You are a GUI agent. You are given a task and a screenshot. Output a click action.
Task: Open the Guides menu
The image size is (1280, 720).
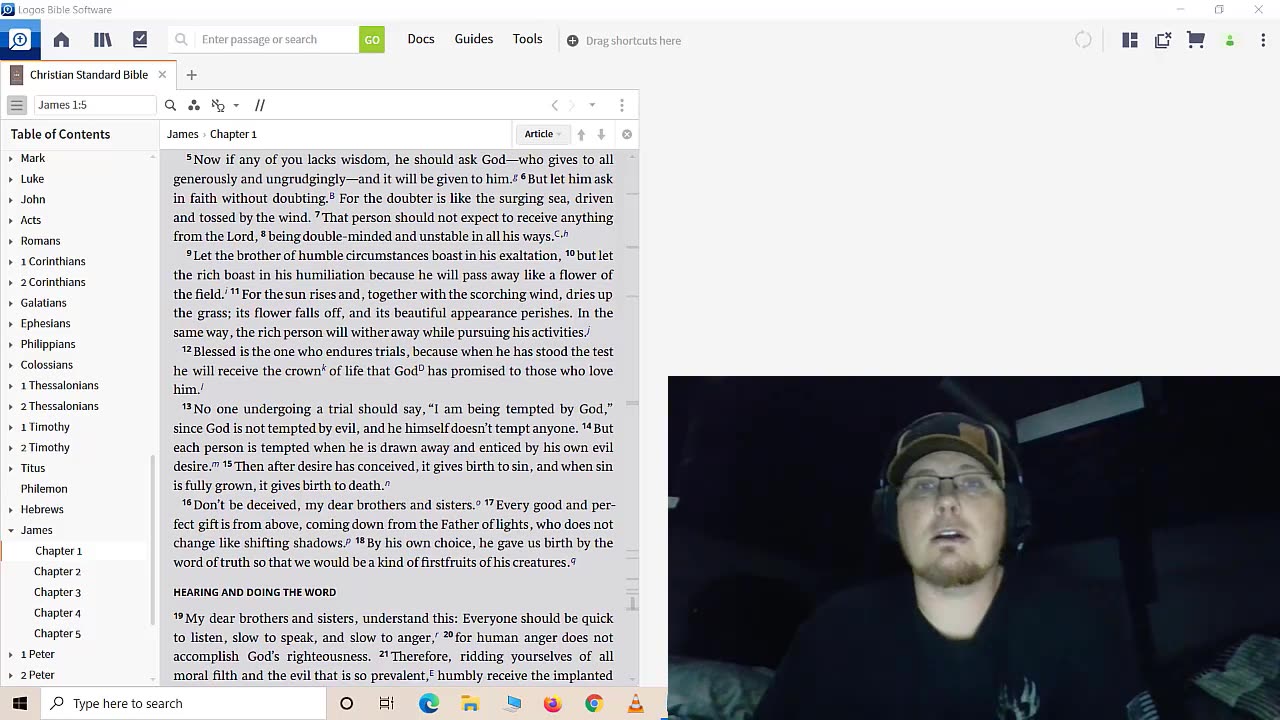click(474, 39)
